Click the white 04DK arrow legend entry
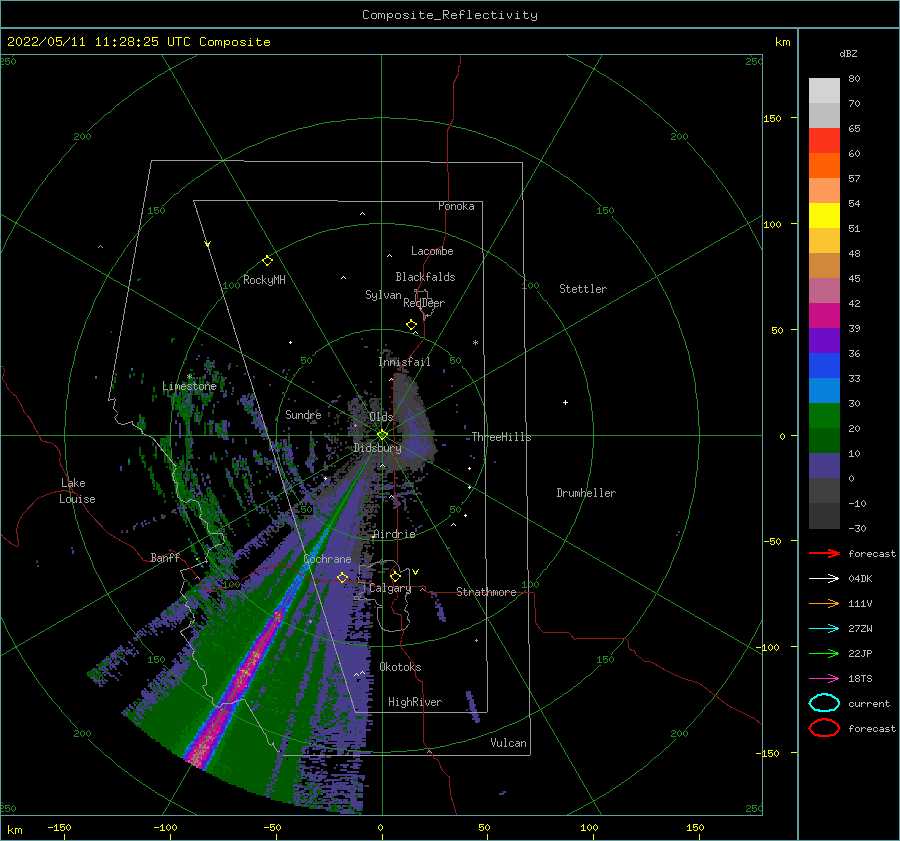The width and height of the screenshot is (900, 841). tap(824, 579)
